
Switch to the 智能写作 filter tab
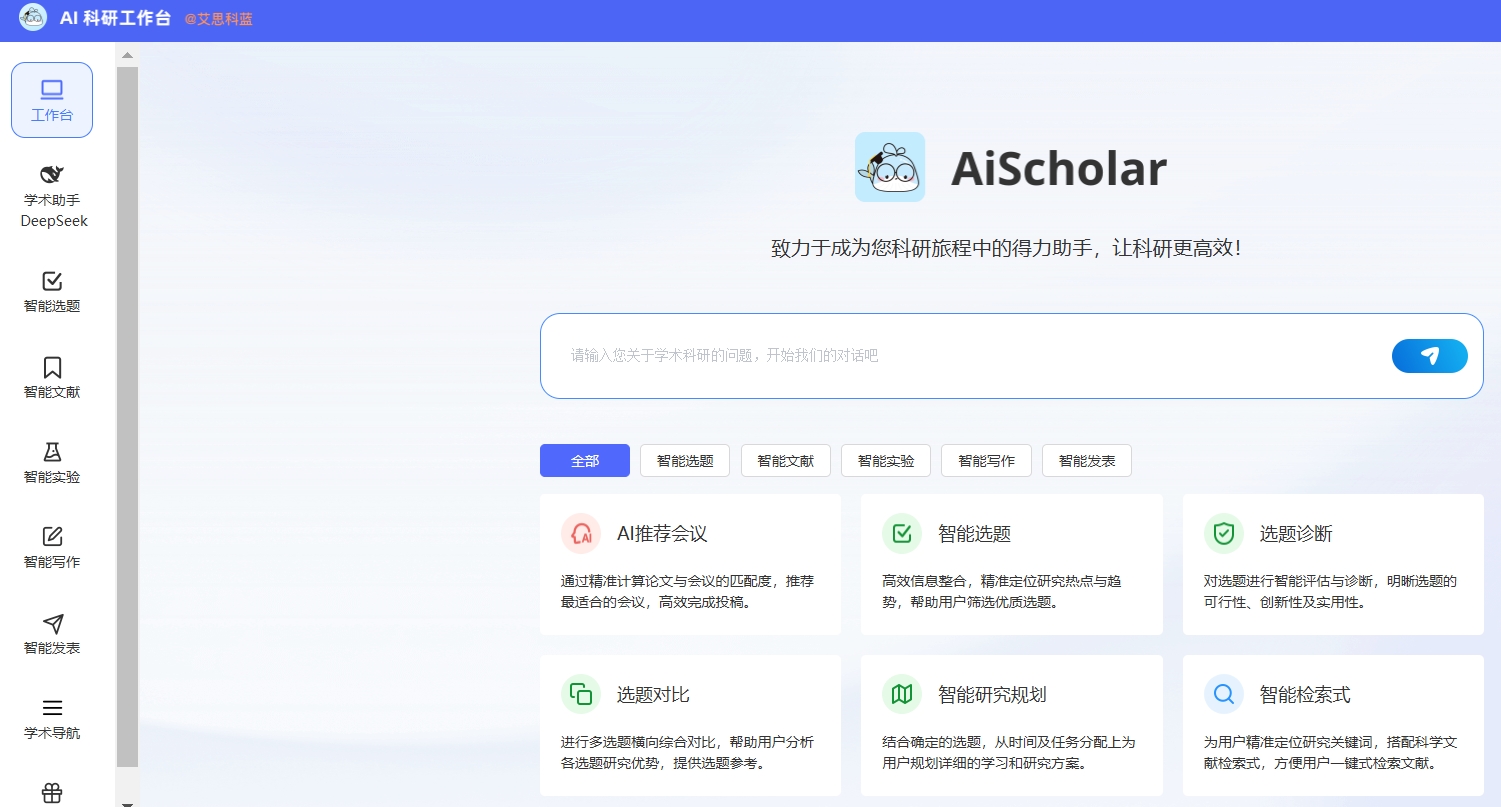tap(986, 461)
